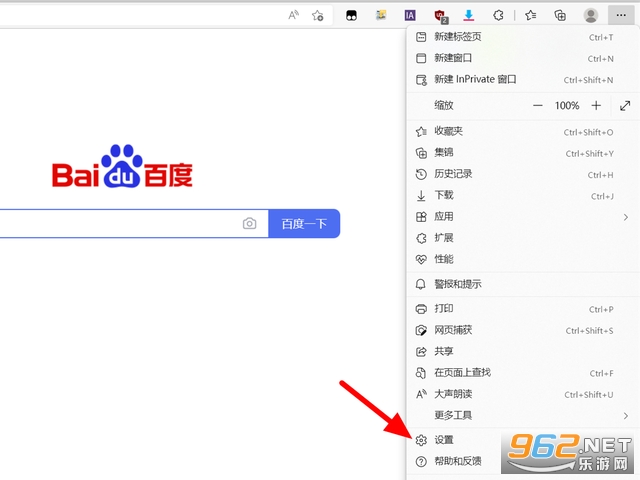640x480 pixels.
Task: Open the Favorites toolbar icon
Action: [531, 16]
